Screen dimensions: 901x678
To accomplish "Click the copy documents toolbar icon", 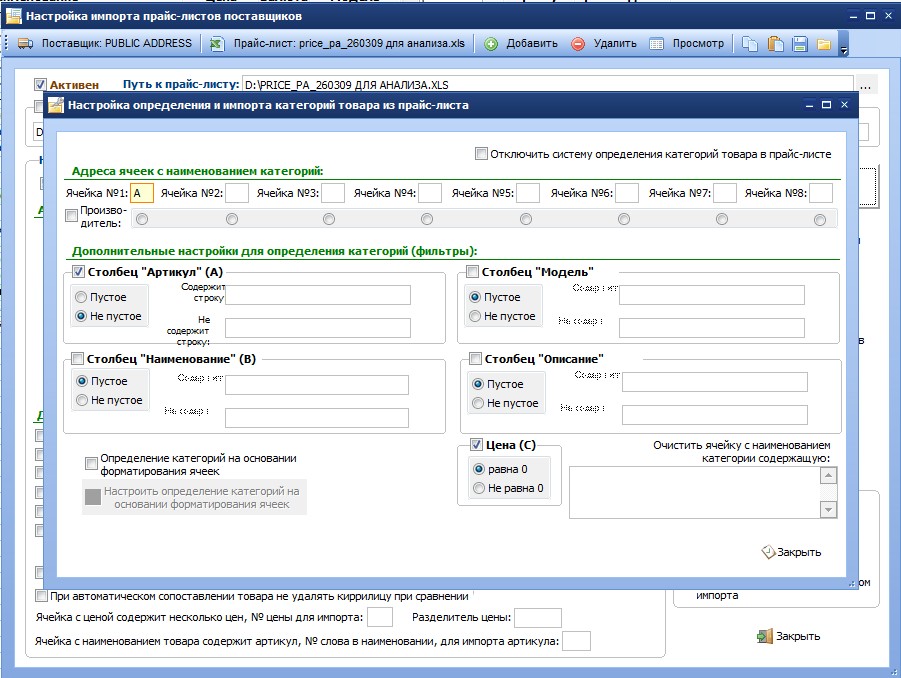I will [x=749, y=44].
